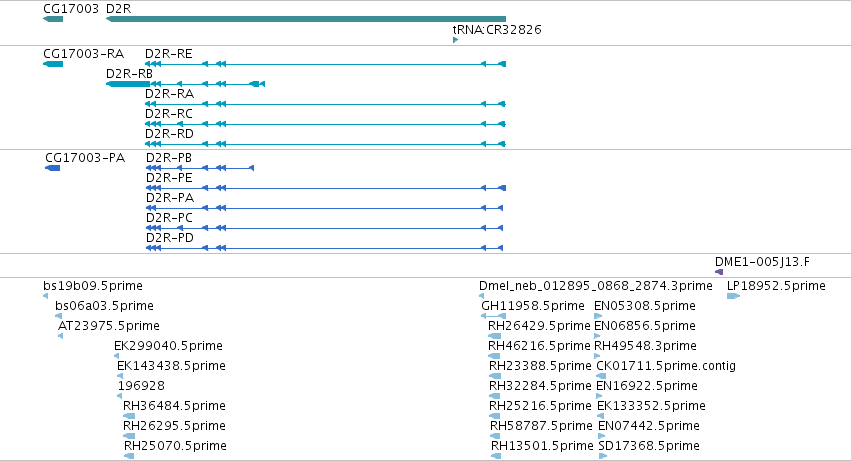Click the D2R-RC transcript label
This screenshot has width=851, height=461.
click(x=169, y=114)
